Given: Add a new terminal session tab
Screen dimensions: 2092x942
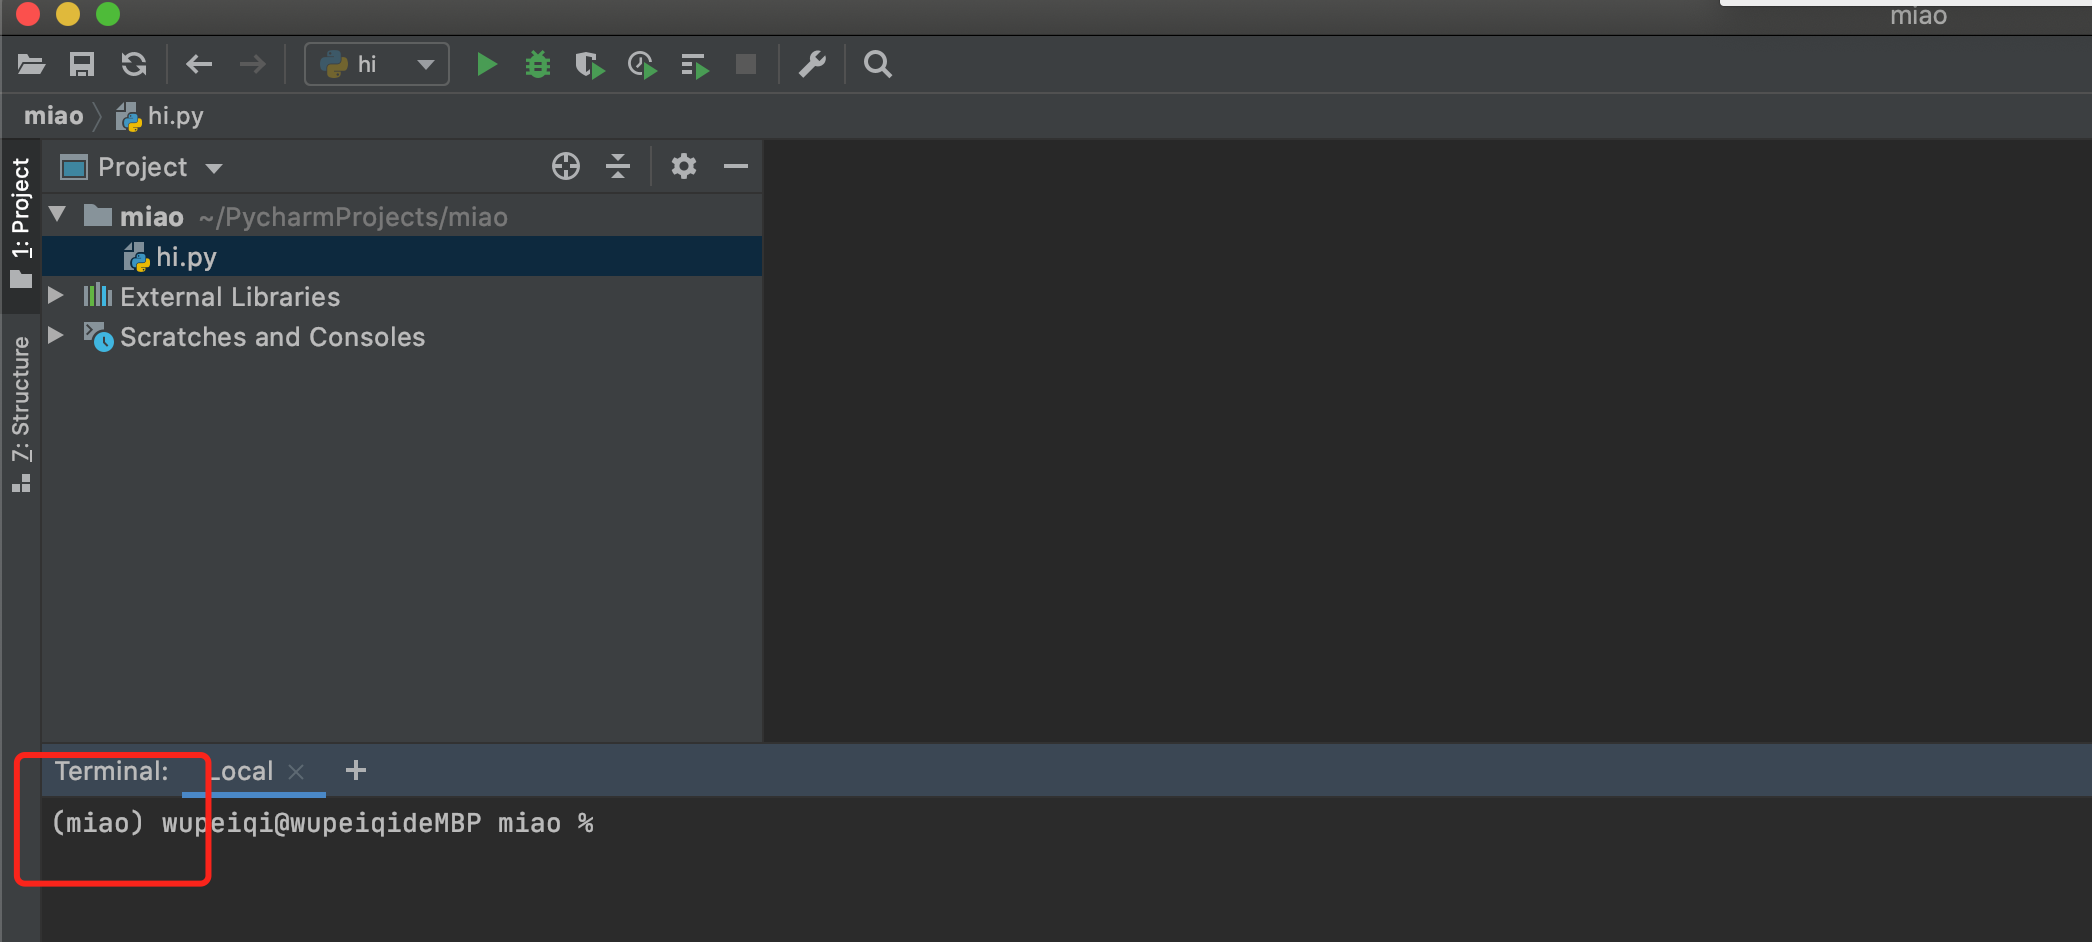Looking at the screenshot, I should point(356,770).
